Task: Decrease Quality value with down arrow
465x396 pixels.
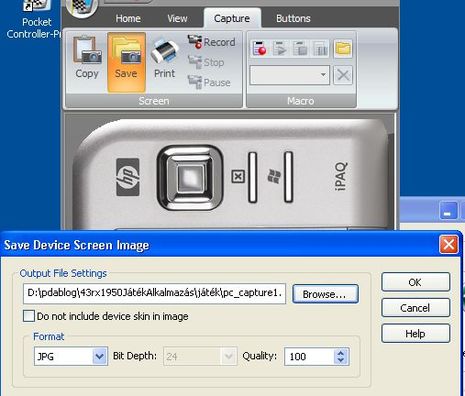Action: click(341, 360)
